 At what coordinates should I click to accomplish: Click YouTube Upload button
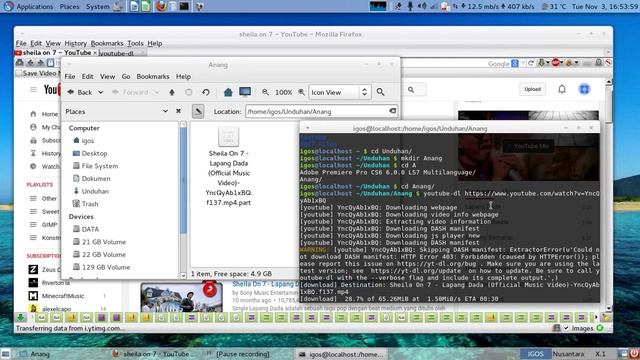532,89
